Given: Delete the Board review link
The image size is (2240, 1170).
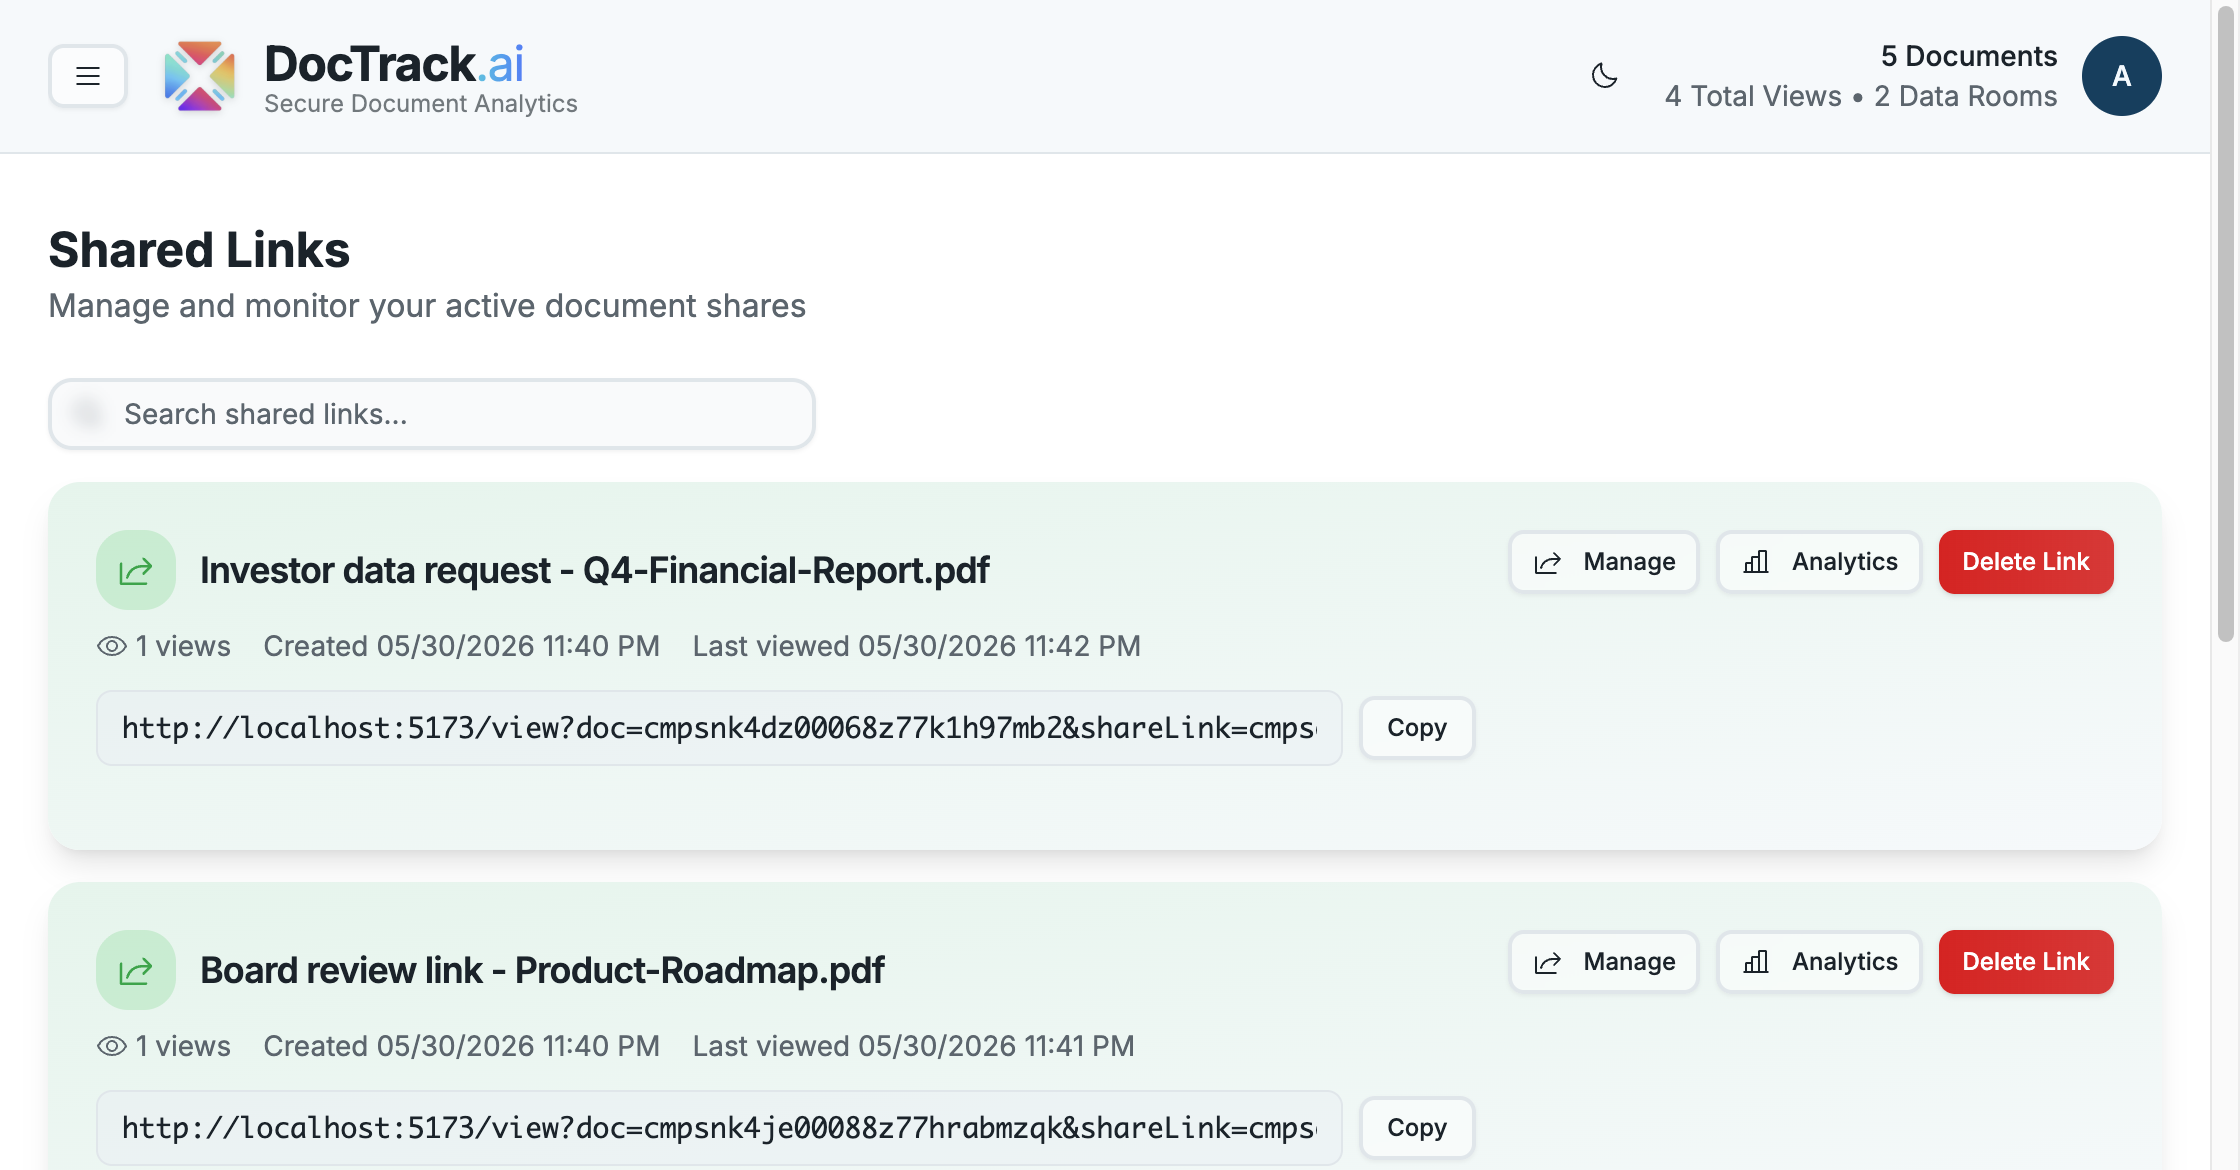Looking at the screenshot, I should pos(2026,962).
